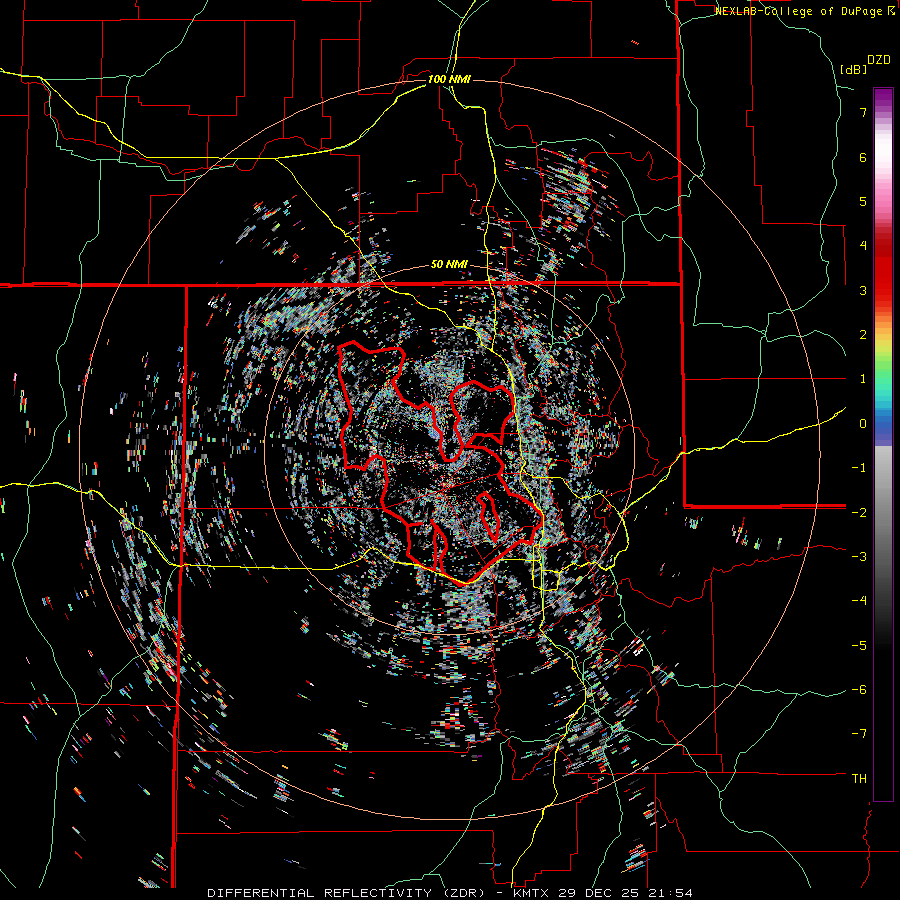Click the ZDR color scale bar
Screen dimensions: 900x900
(x=883, y=444)
